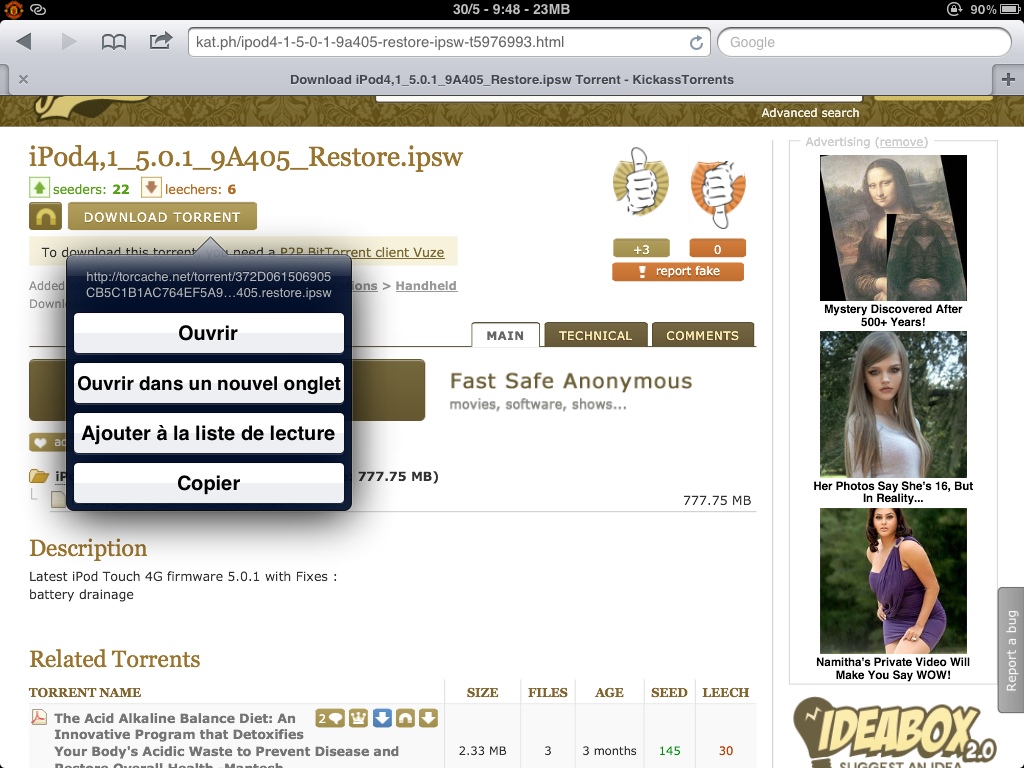1024x768 pixels.
Task: Click the folder icon in file list
Action: [x=39, y=476]
